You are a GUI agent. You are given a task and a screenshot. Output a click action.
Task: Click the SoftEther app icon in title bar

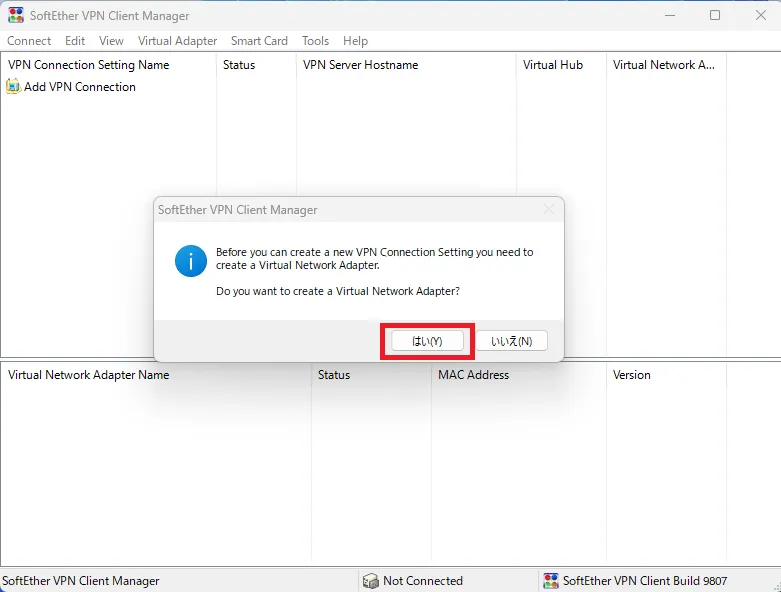pos(16,15)
